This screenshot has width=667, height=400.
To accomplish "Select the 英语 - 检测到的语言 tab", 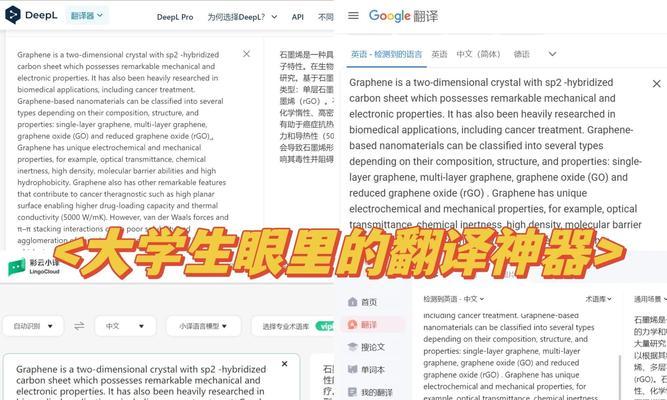I will click(x=386, y=54).
